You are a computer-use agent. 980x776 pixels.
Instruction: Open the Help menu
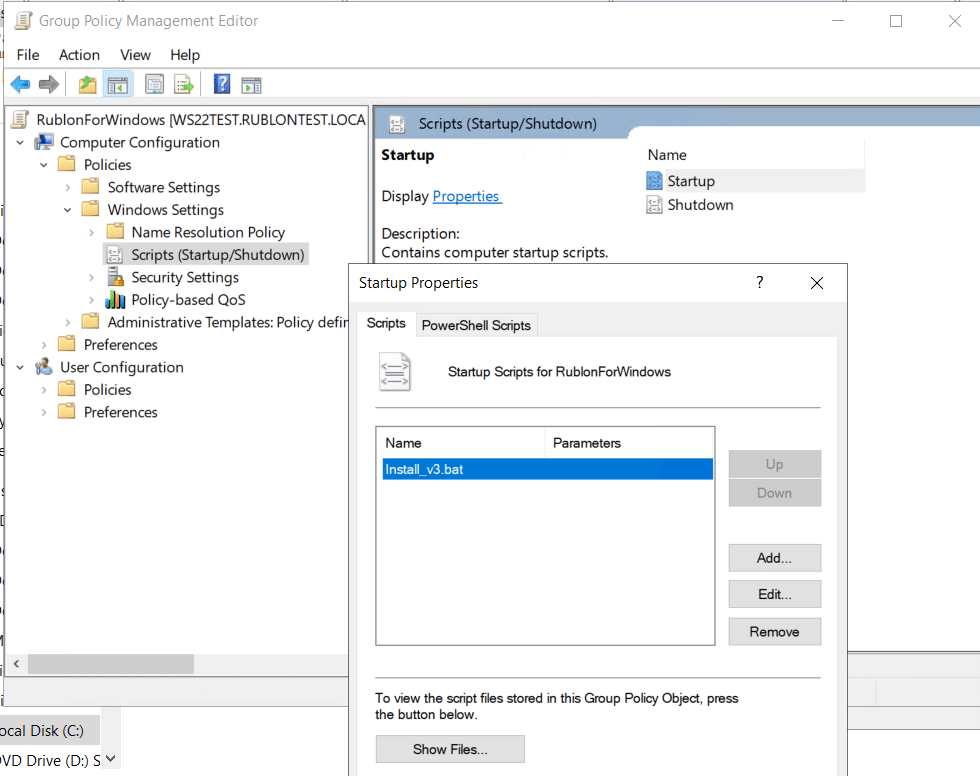click(x=185, y=55)
